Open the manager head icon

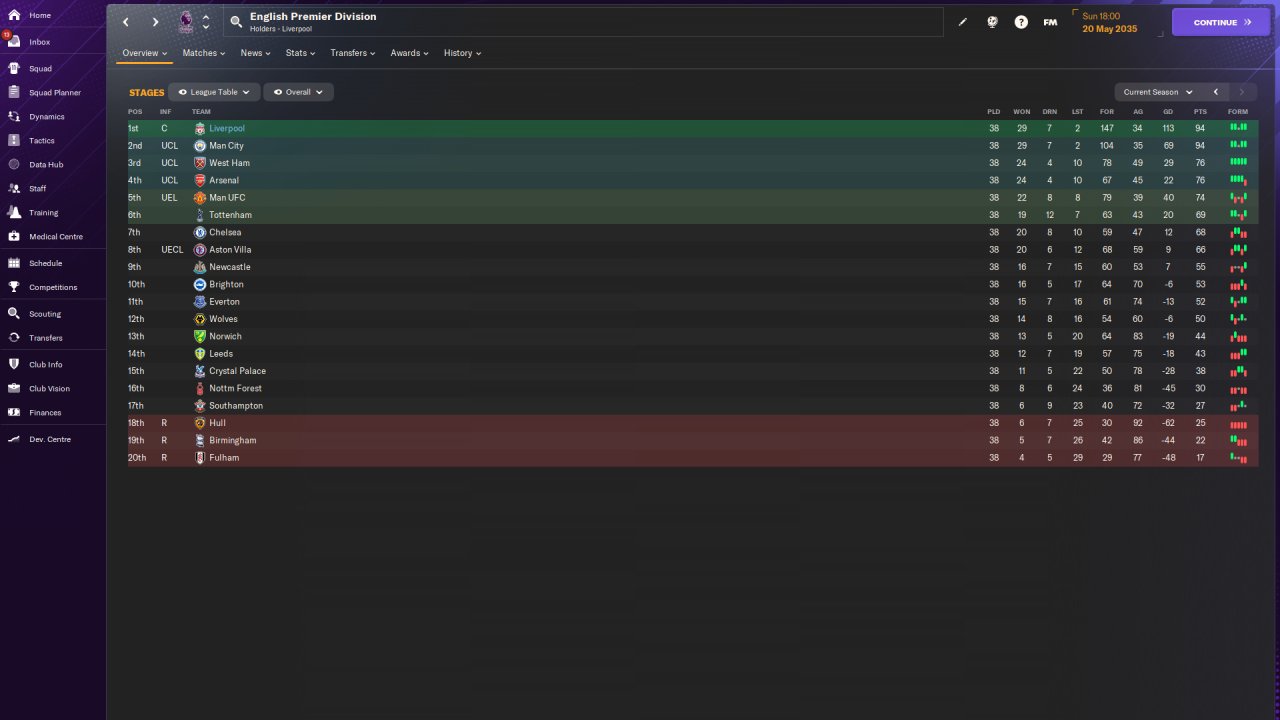click(x=992, y=22)
